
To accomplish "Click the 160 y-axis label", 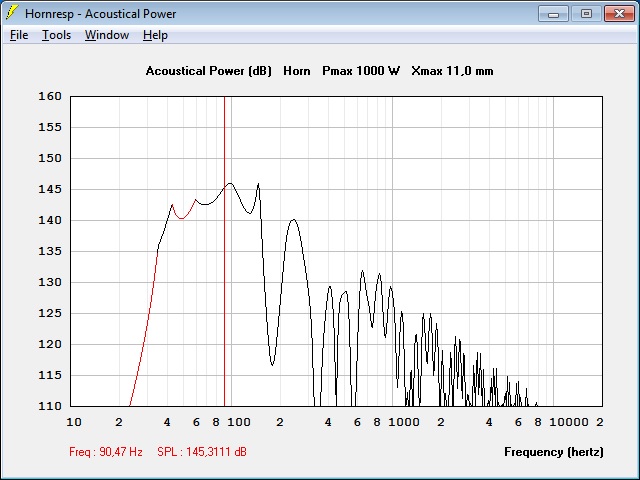I will [x=50, y=96].
